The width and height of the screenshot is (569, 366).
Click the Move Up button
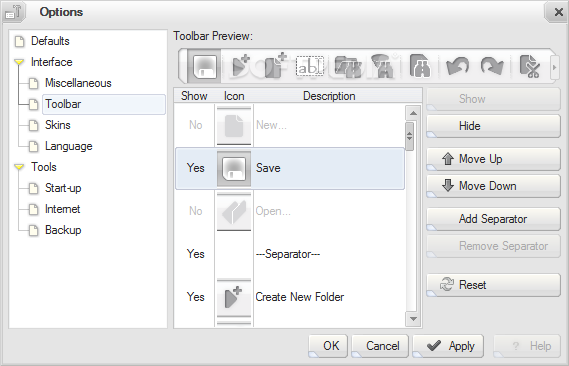point(494,159)
